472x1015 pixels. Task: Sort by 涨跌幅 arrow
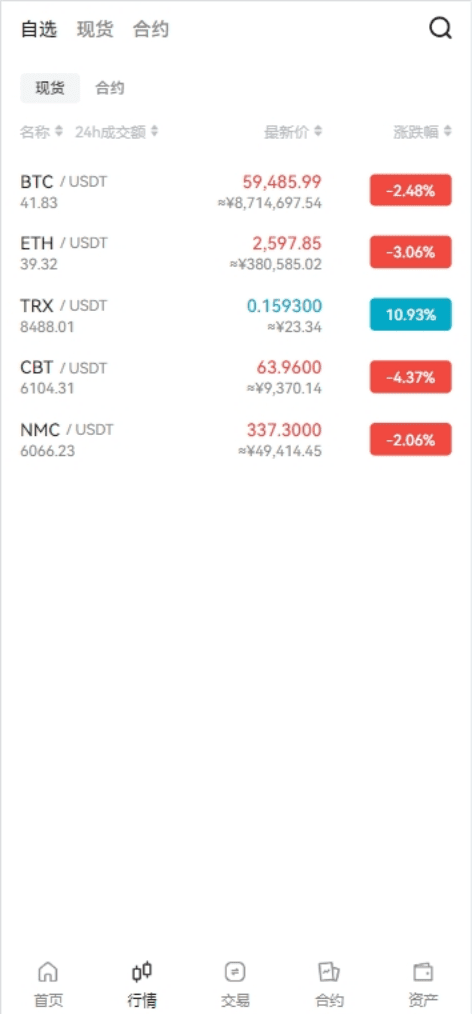(447, 131)
